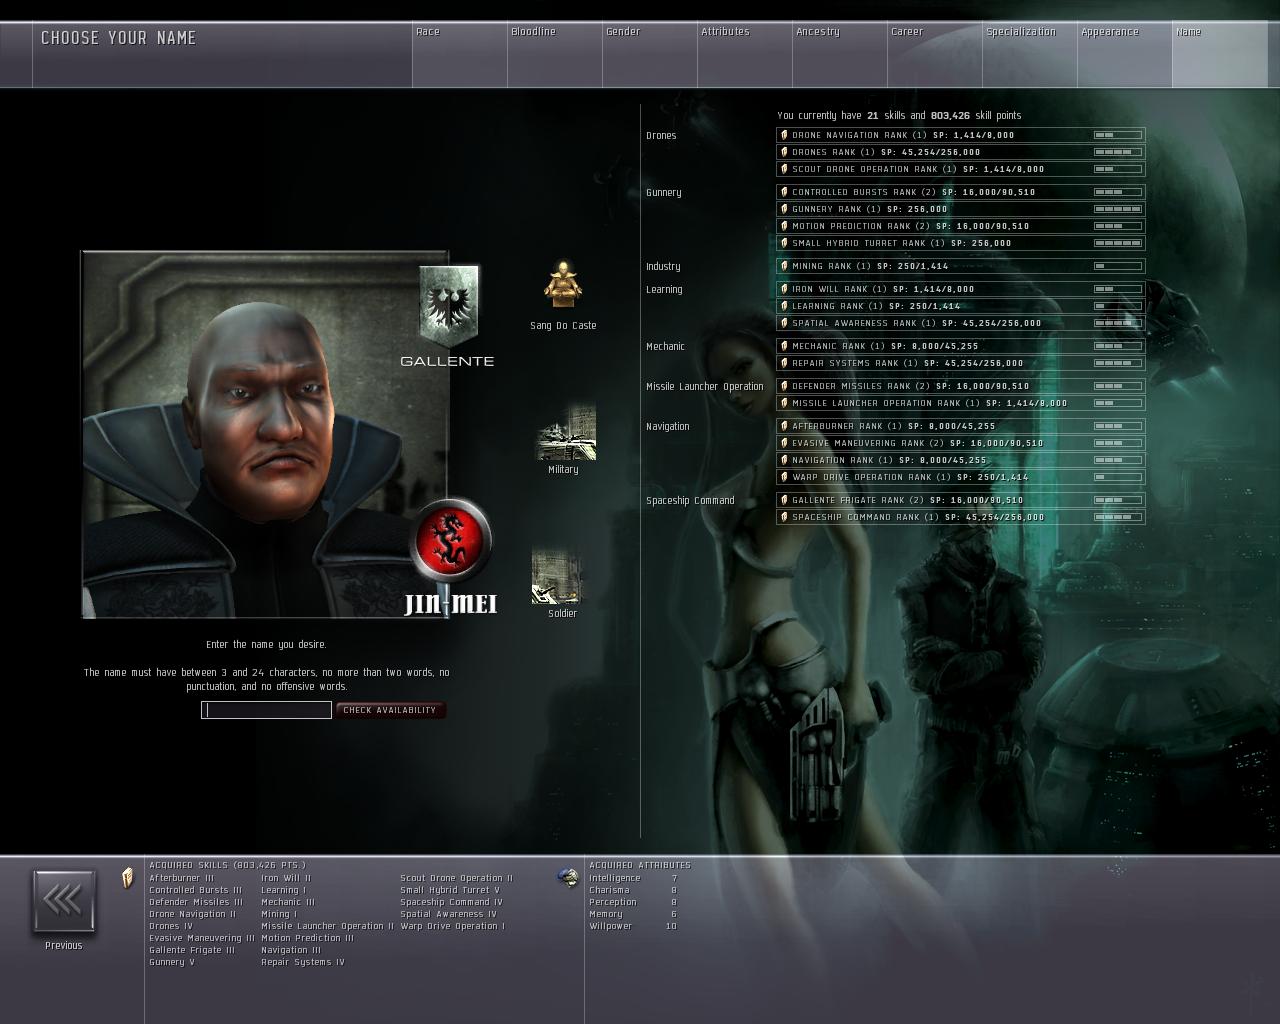Image resolution: width=1280 pixels, height=1024 pixels.
Task: Focus the character name input field
Action: [x=266, y=710]
